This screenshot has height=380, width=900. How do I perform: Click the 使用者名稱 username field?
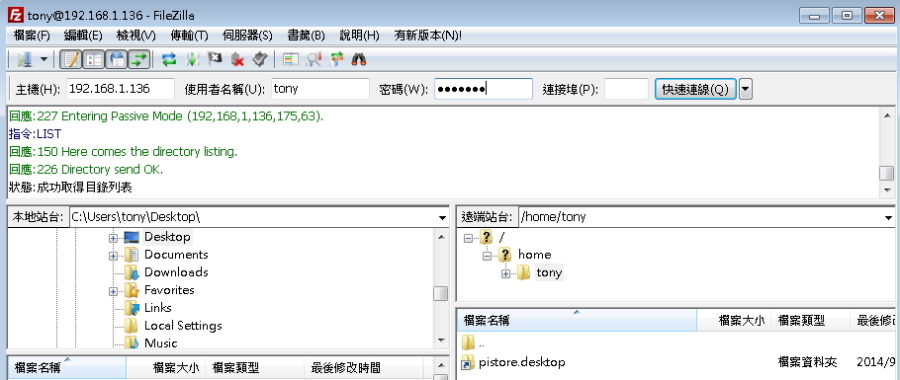[x=320, y=89]
